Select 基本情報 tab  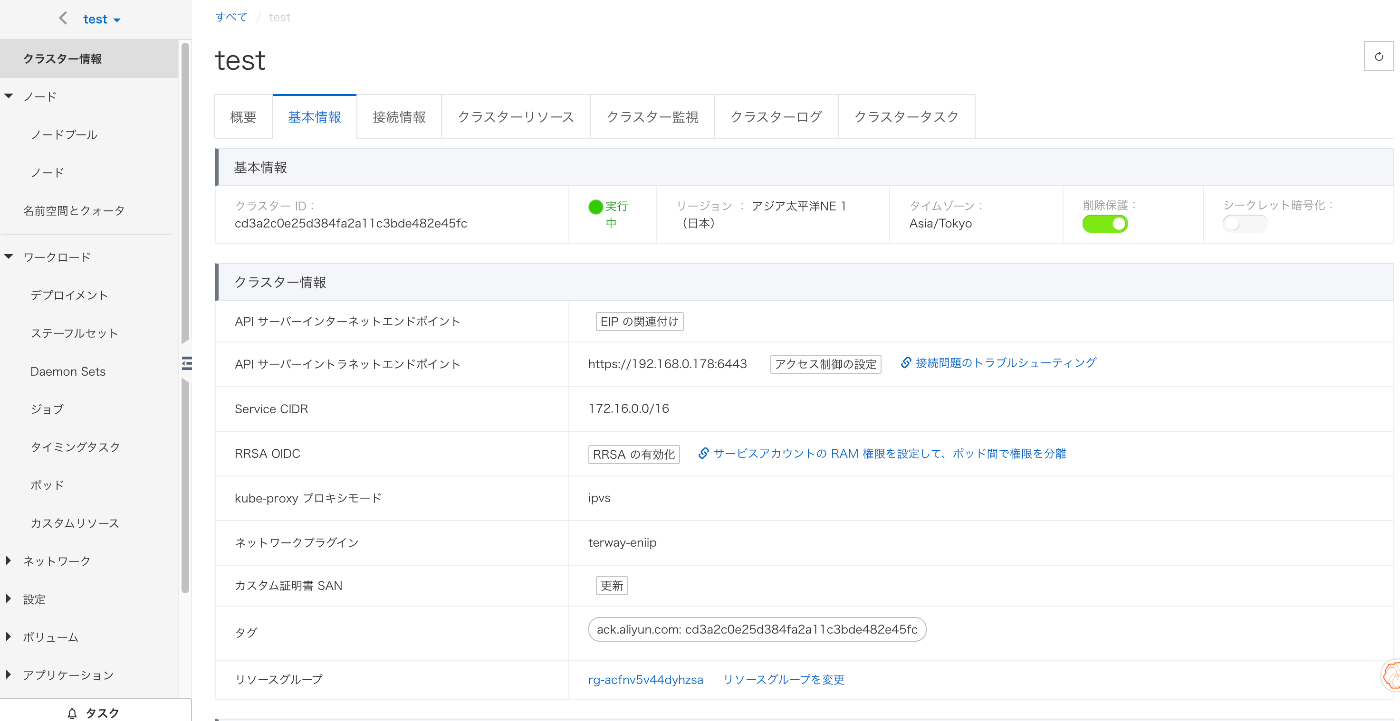pos(315,117)
